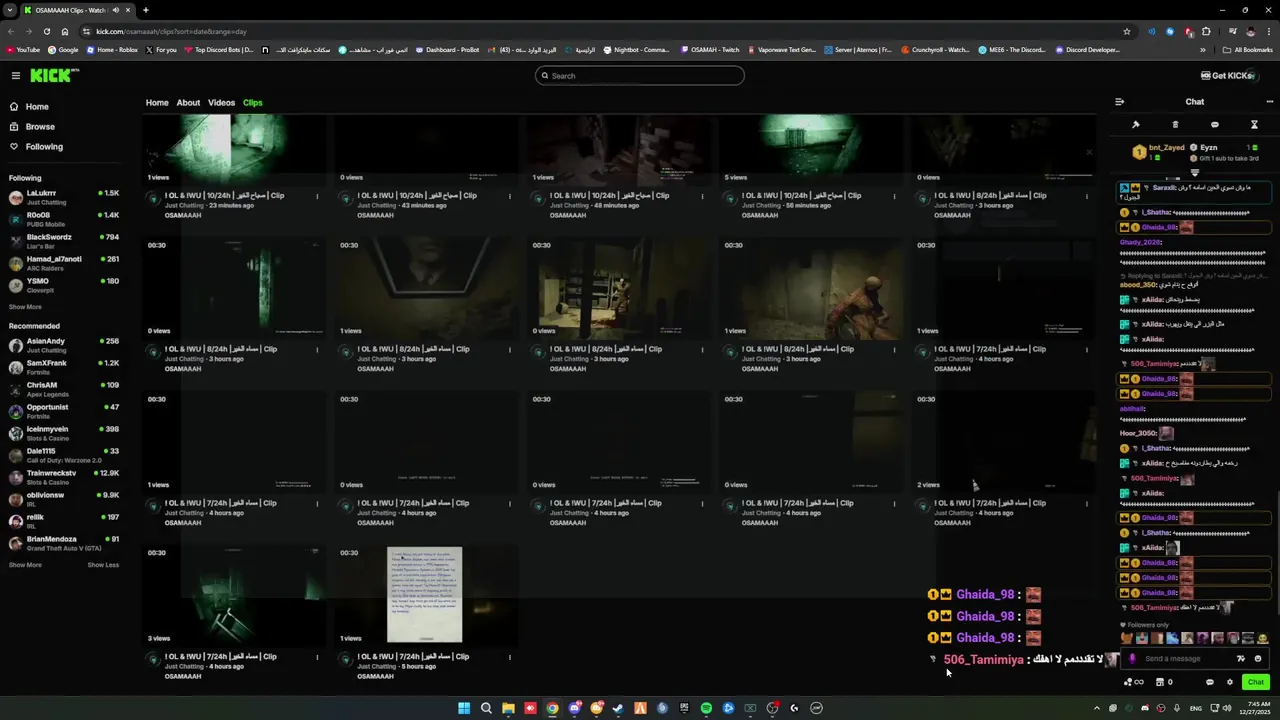Image resolution: width=1280 pixels, height=720 pixels.
Task: Open AsianAndy channel in Recommended
Action: (x=64, y=345)
